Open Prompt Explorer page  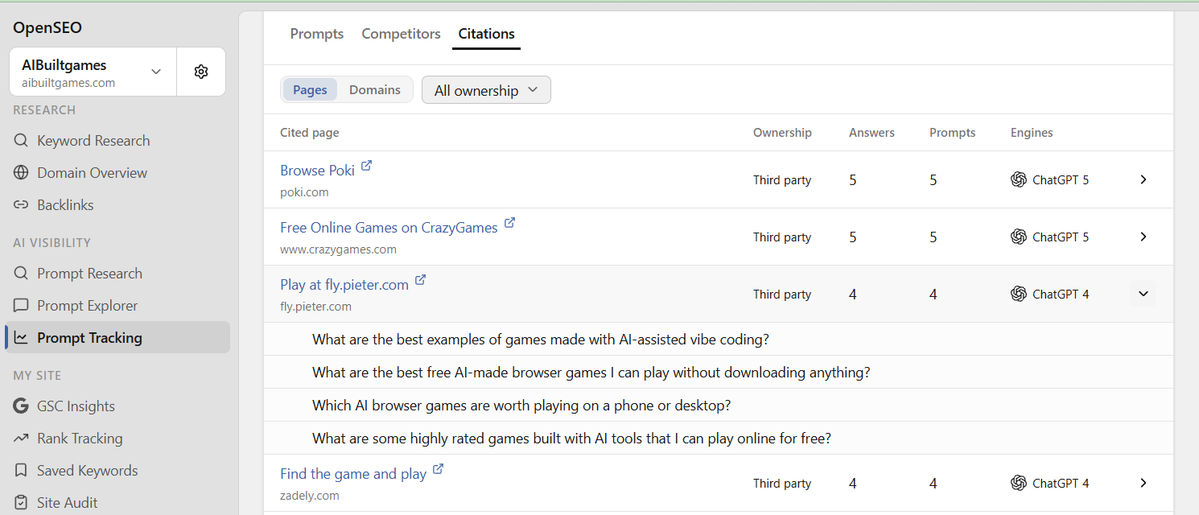click(118, 305)
